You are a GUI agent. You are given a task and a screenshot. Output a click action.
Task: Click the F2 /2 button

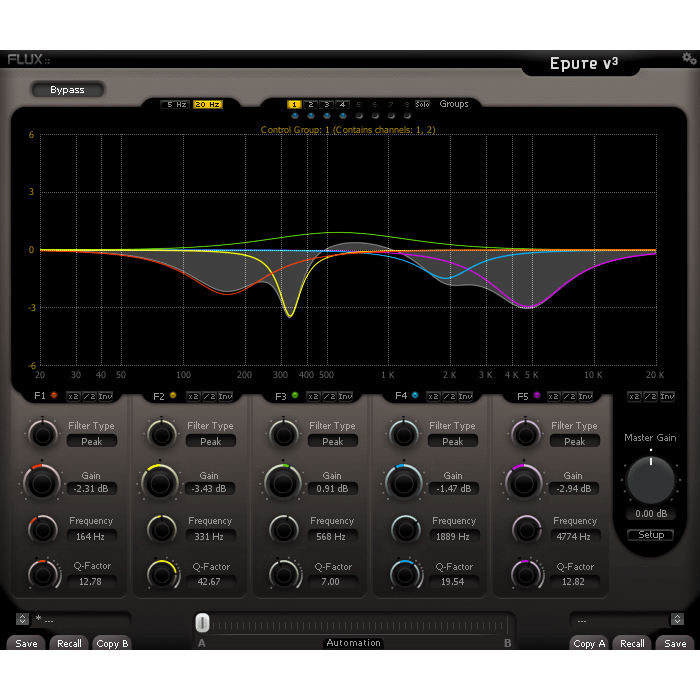[209, 396]
